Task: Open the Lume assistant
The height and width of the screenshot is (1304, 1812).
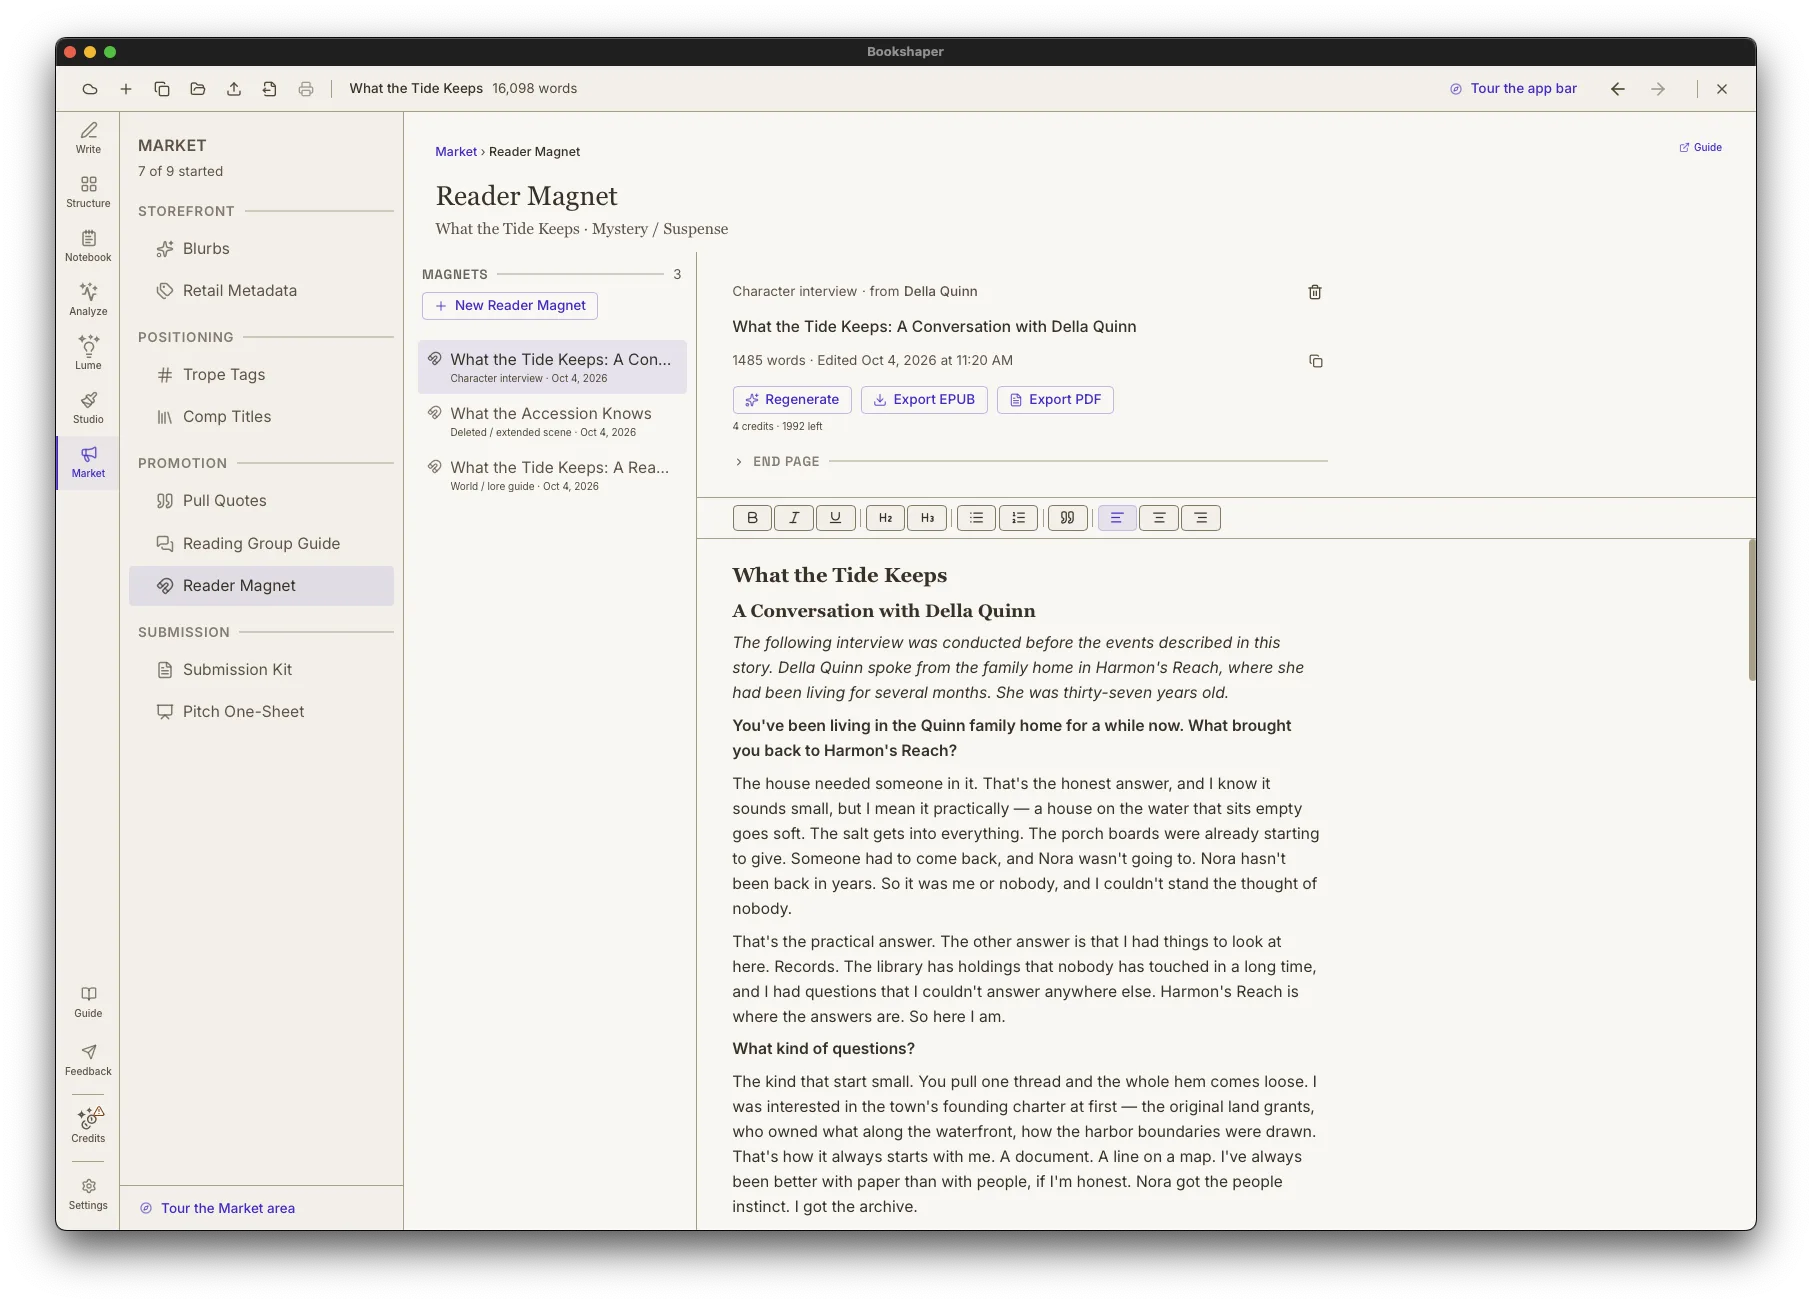Action: [88, 354]
